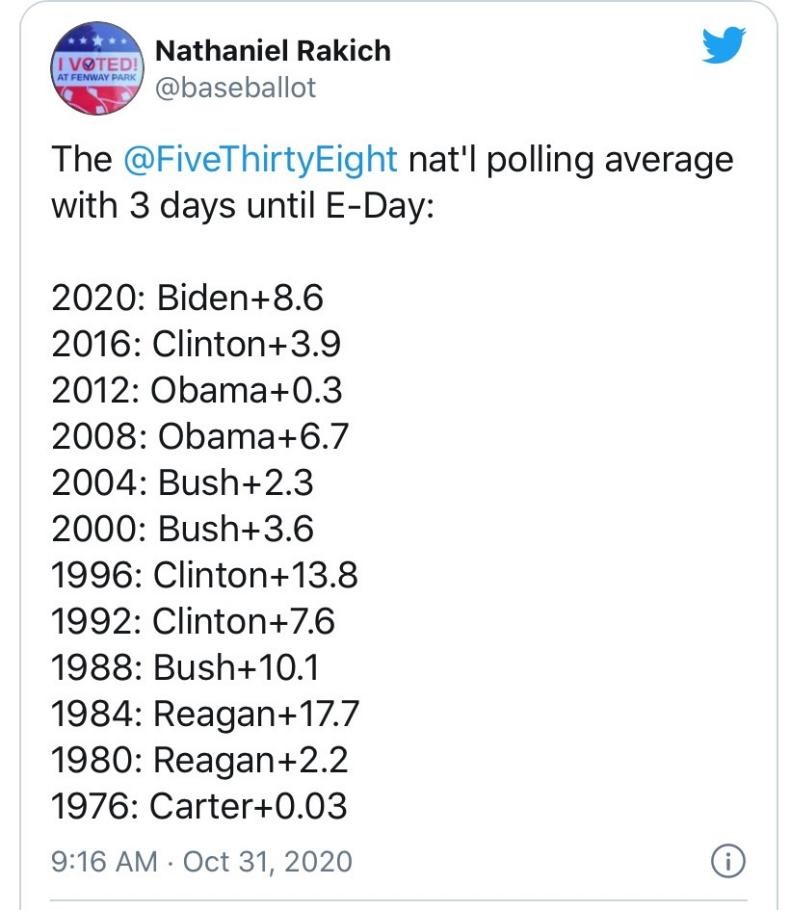Click the '1984: Reagan+17.7' line

(205, 714)
